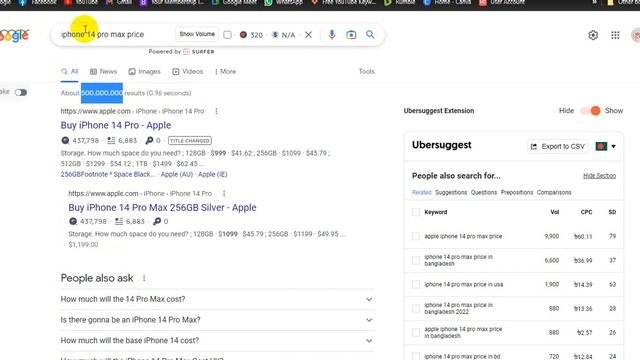
Task: Click three-dot menu beside first apple.com result
Action: coord(216,111)
